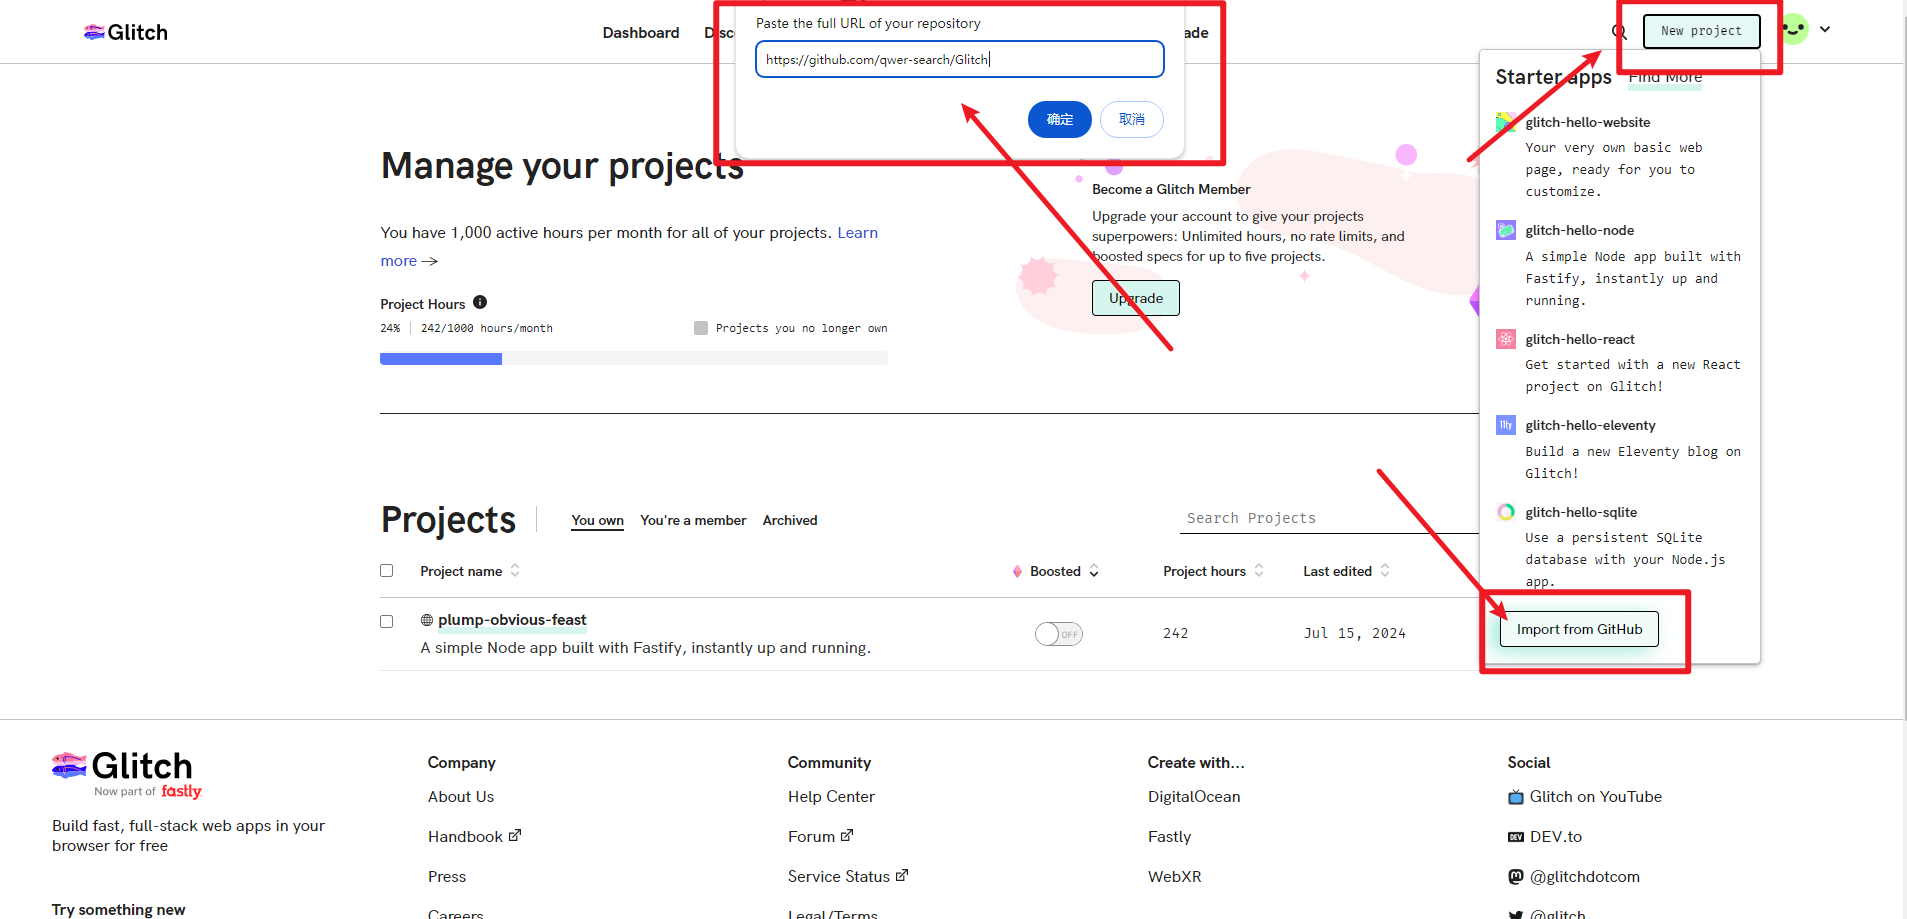
Task: Click the New project button
Action: [1701, 31]
